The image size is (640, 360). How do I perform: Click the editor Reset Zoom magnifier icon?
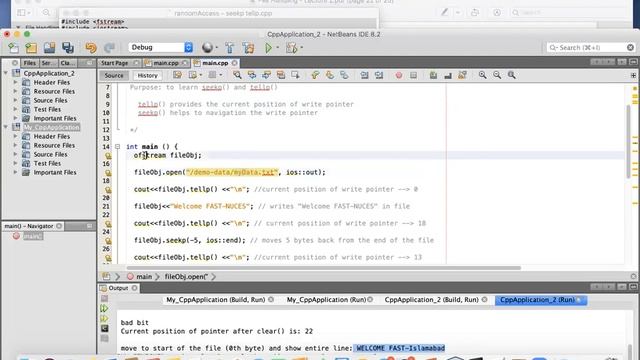(x=511, y=75)
